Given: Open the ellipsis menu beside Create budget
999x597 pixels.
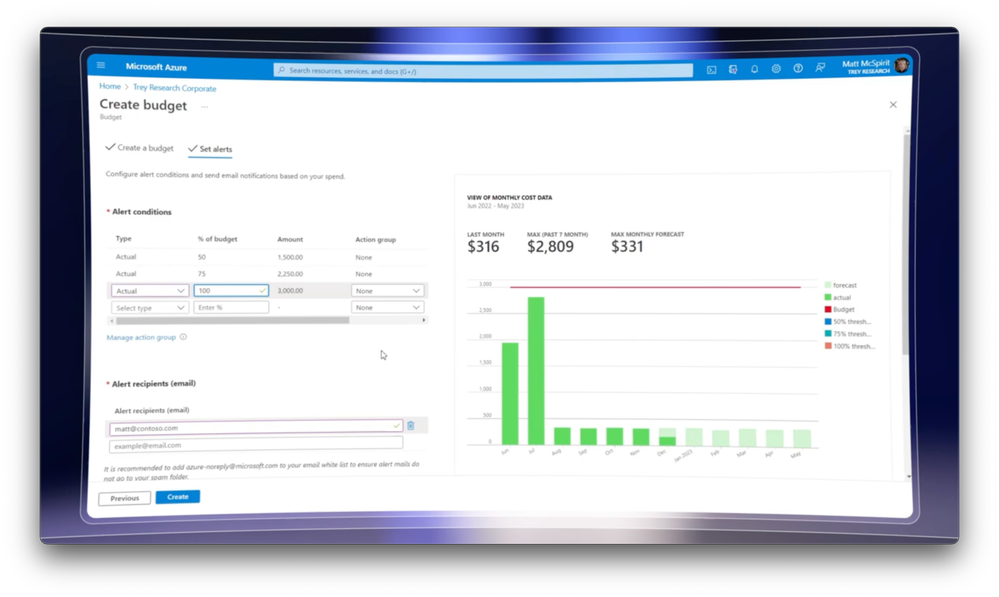Looking at the screenshot, I should click(x=205, y=106).
